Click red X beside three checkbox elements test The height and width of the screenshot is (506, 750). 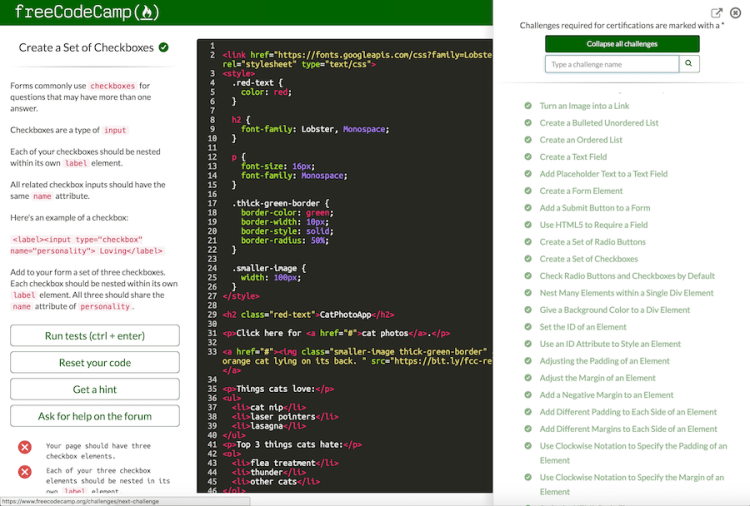(25, 447)
